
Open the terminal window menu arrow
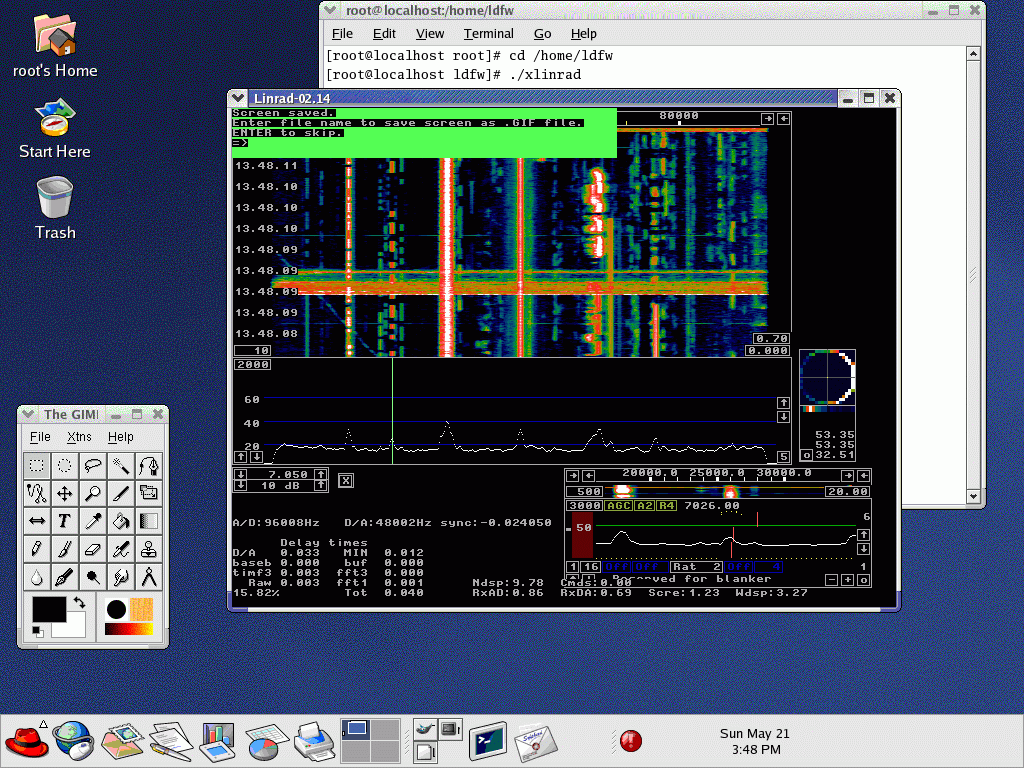tap(330, 10)
